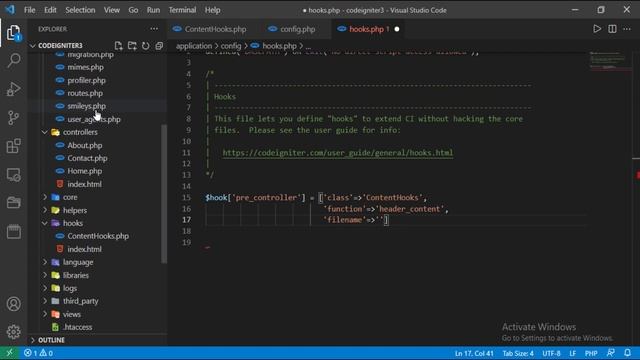Screen dimensions: 640x360
Task: Open the Terminal menu
Action: click(x=182, y=10)
